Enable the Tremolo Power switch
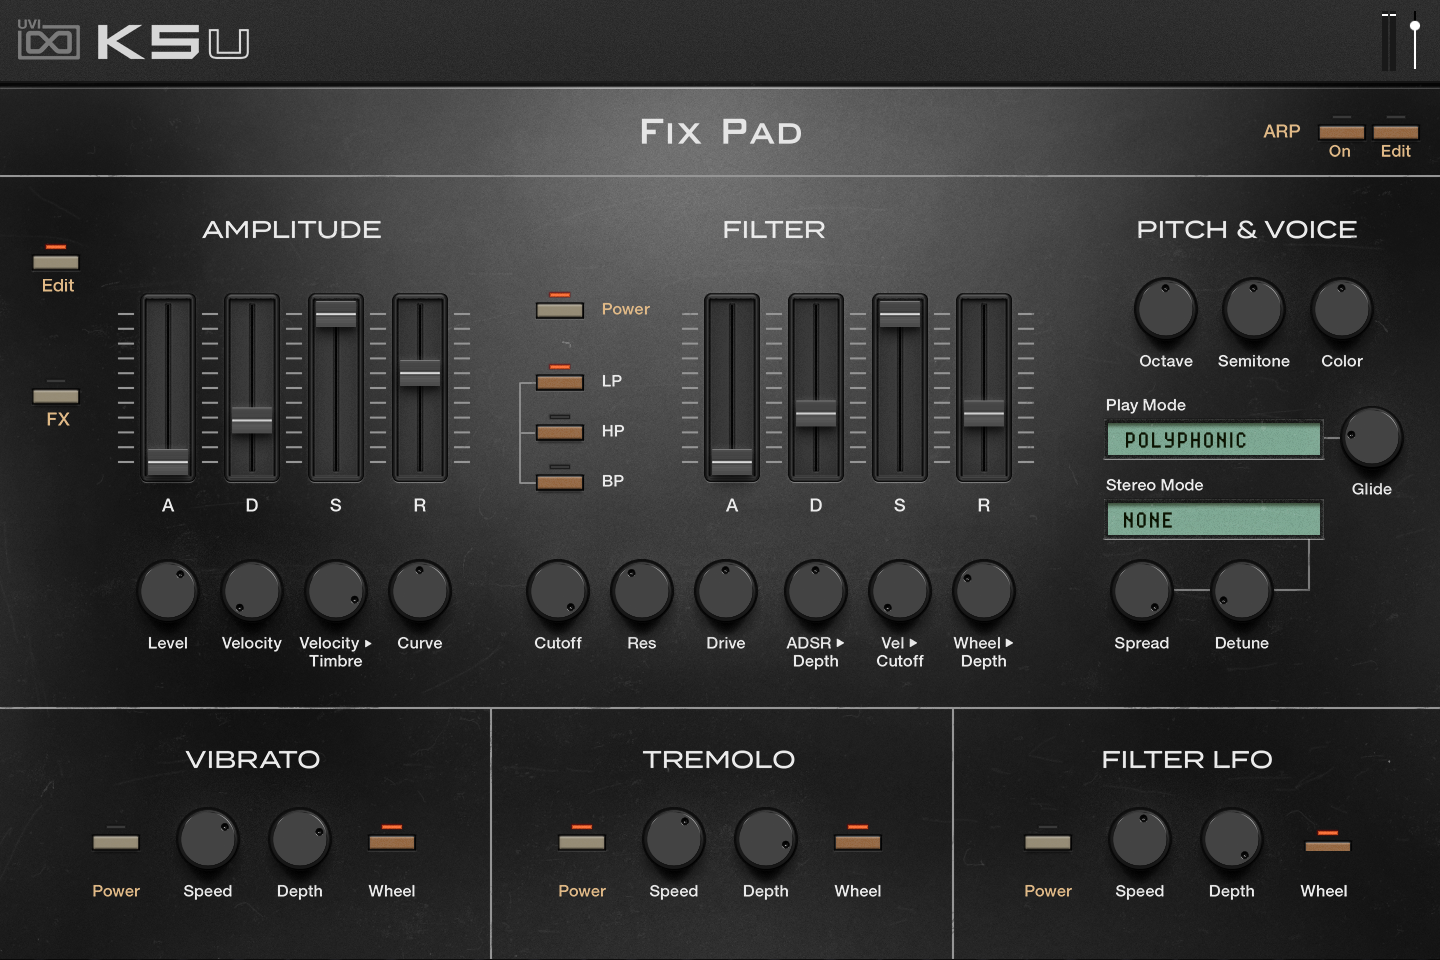1440x960 pixels. point(582,841)
